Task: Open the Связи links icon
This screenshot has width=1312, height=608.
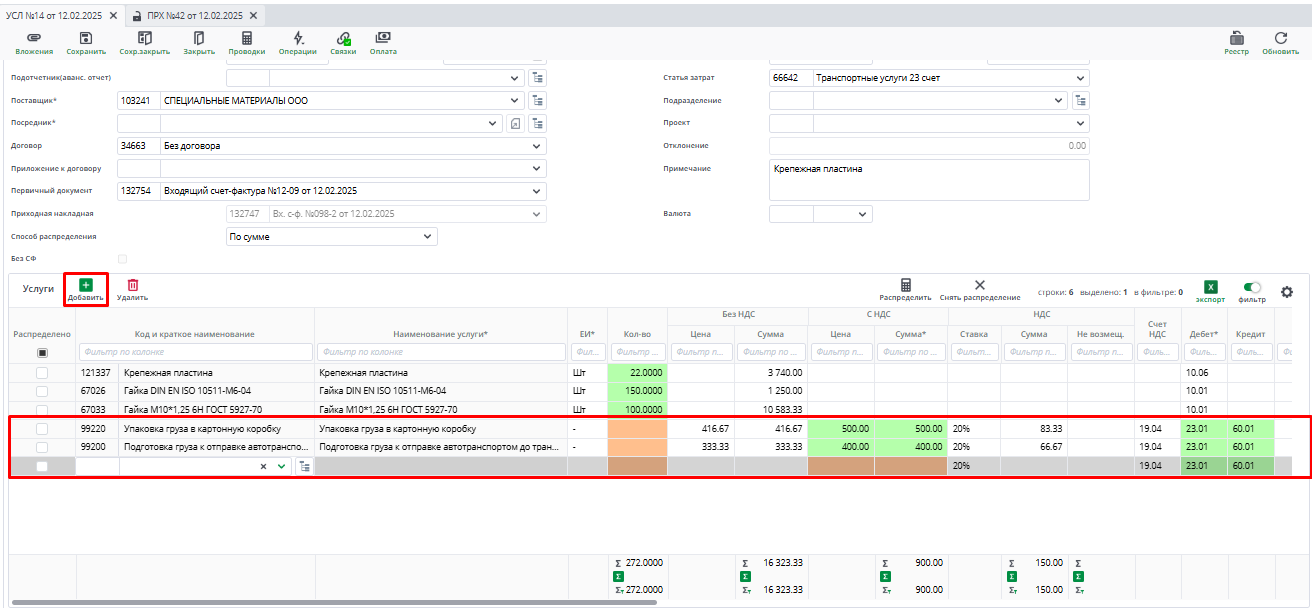Action: (343, 38)
